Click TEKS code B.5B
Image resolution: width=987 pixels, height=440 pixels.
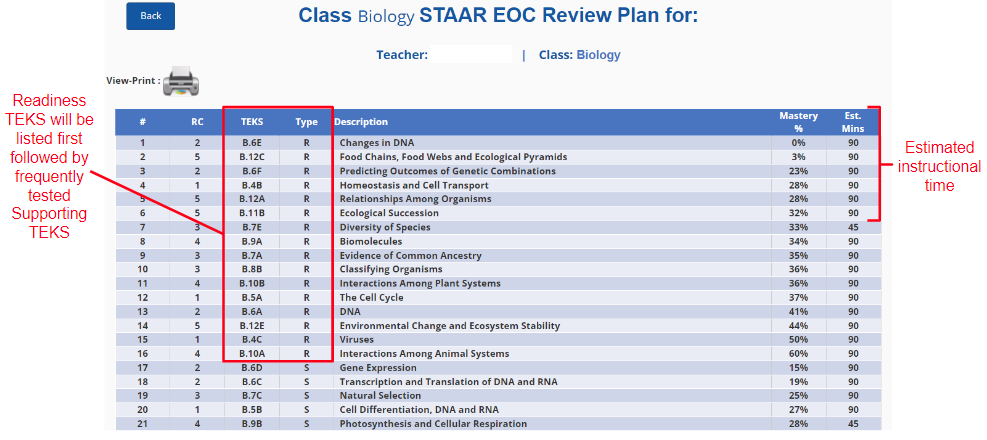tap(252, 410)
